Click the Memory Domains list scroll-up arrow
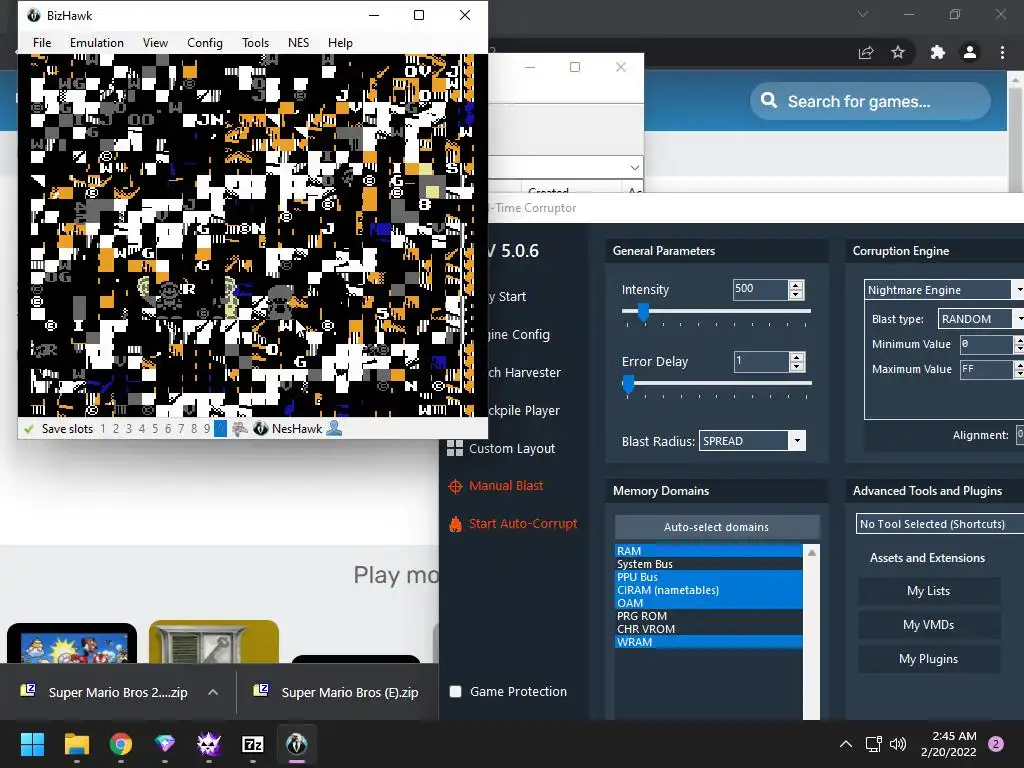 812,552
